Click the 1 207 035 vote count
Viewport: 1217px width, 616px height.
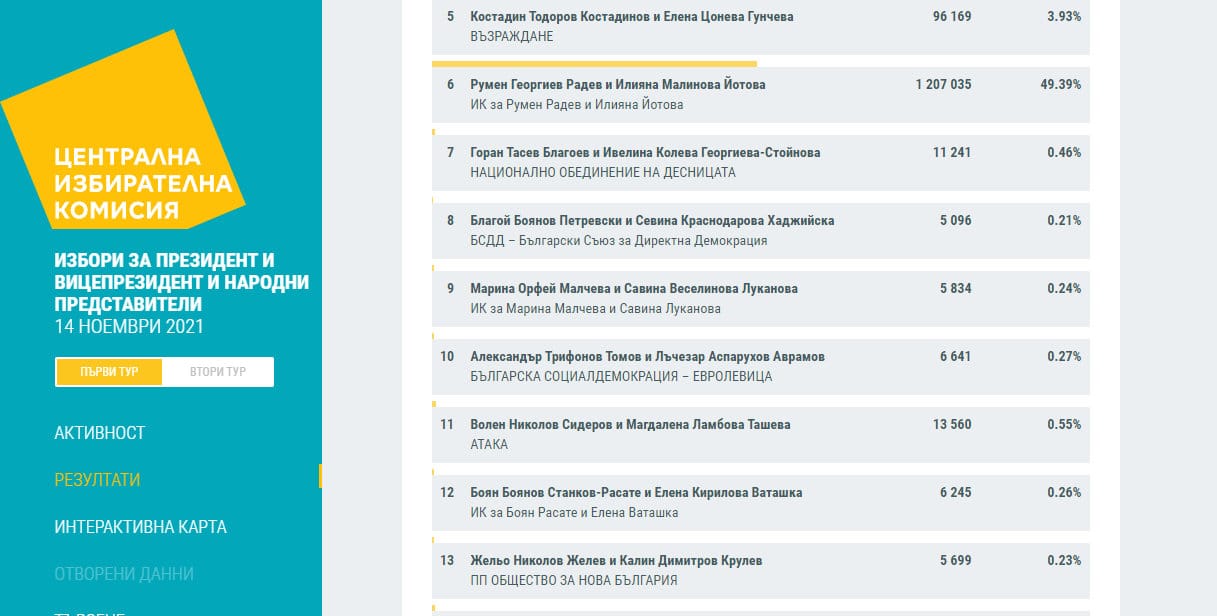(942, 85)
